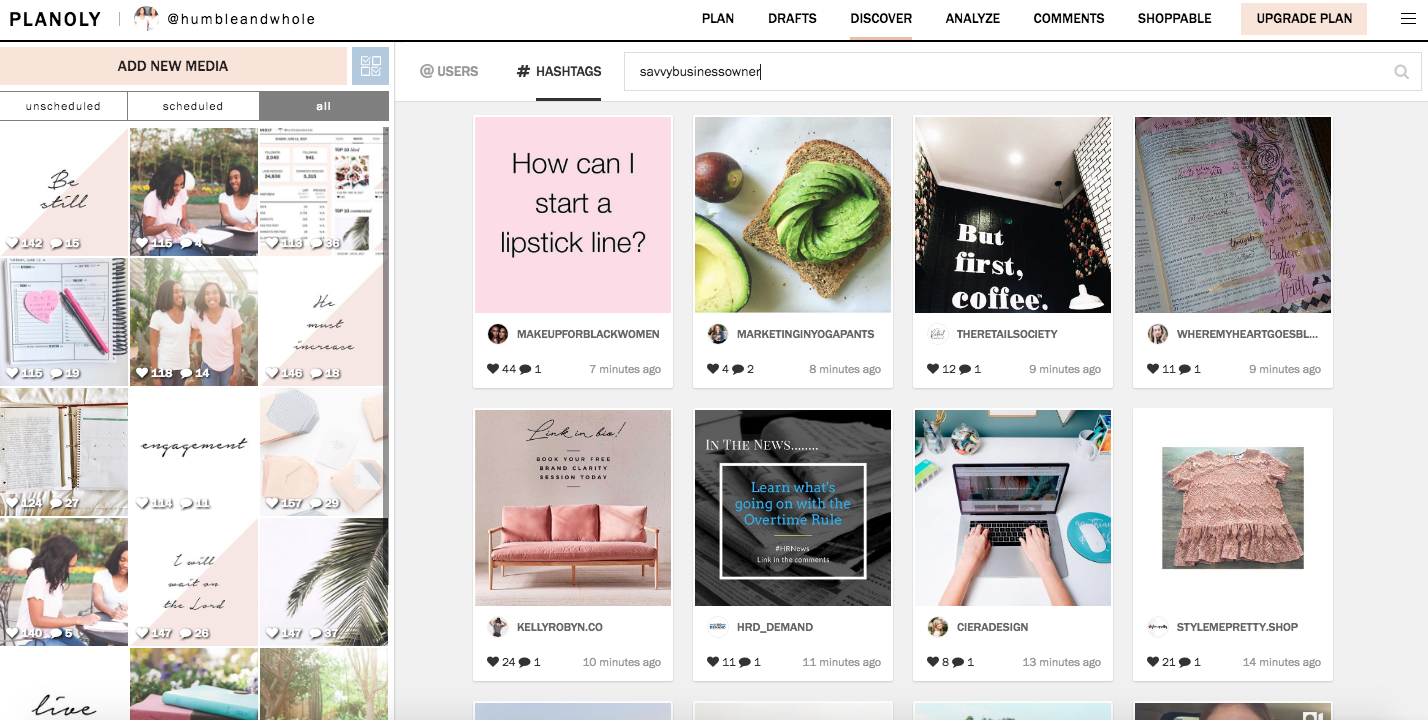The image size is (1428, 720).
Task: Click the @humbleandwhole profile avatar
Action: [147, 18]
